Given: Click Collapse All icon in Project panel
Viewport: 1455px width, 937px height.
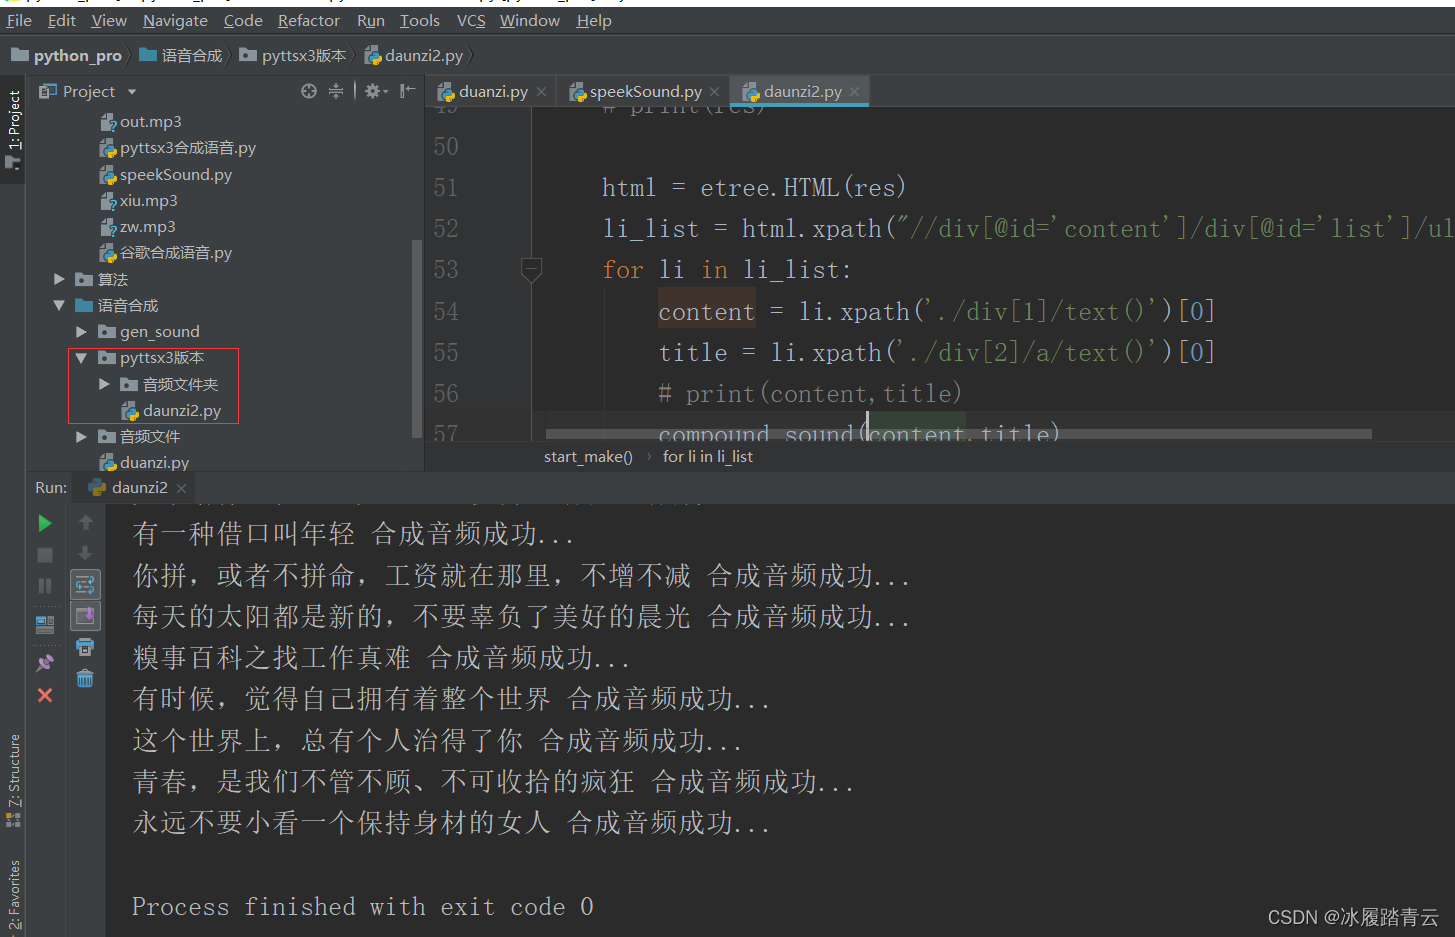Looking at the screenshot, I should 336,91.
